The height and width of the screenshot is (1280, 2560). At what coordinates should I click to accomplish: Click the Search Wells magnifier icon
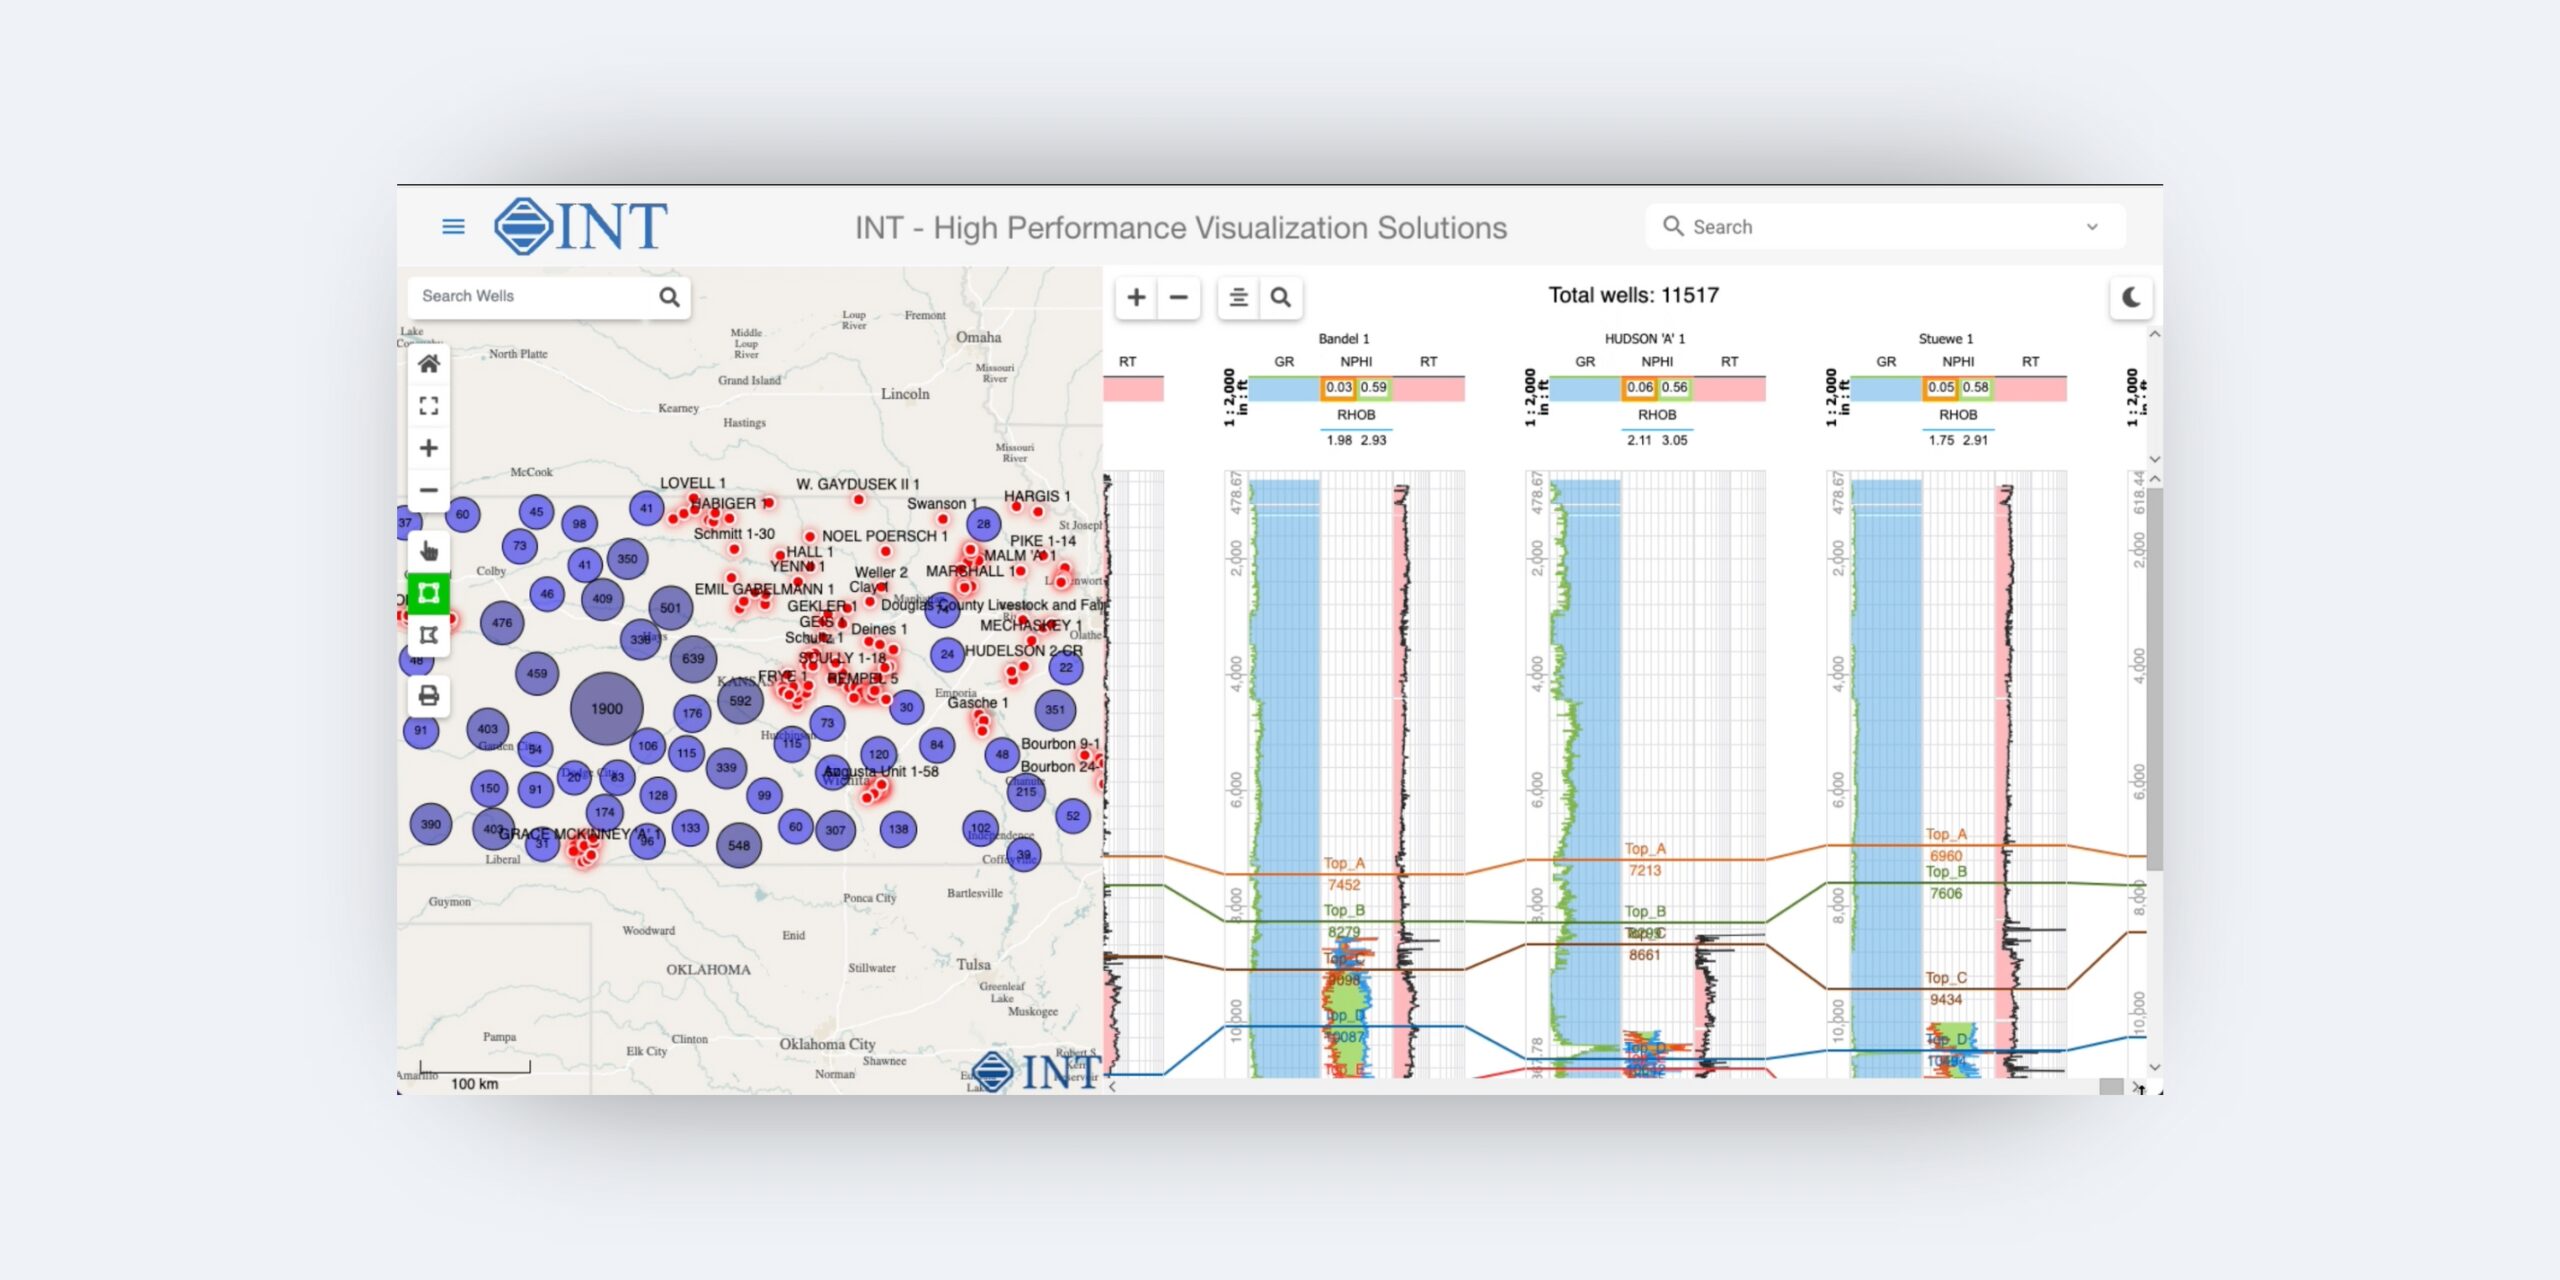(x=669, y=297)
